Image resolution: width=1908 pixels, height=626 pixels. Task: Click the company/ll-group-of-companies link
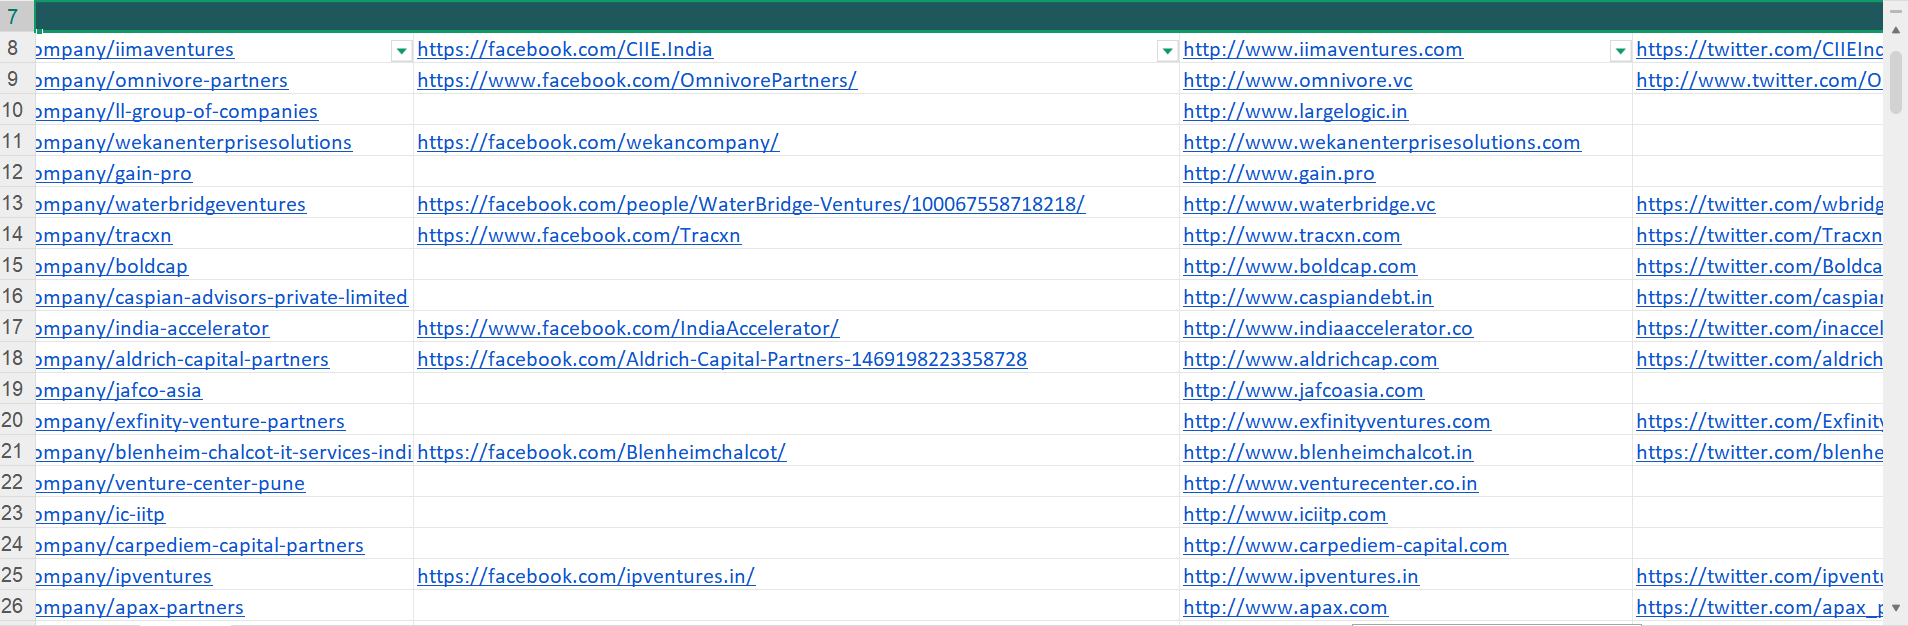[177, 112]
